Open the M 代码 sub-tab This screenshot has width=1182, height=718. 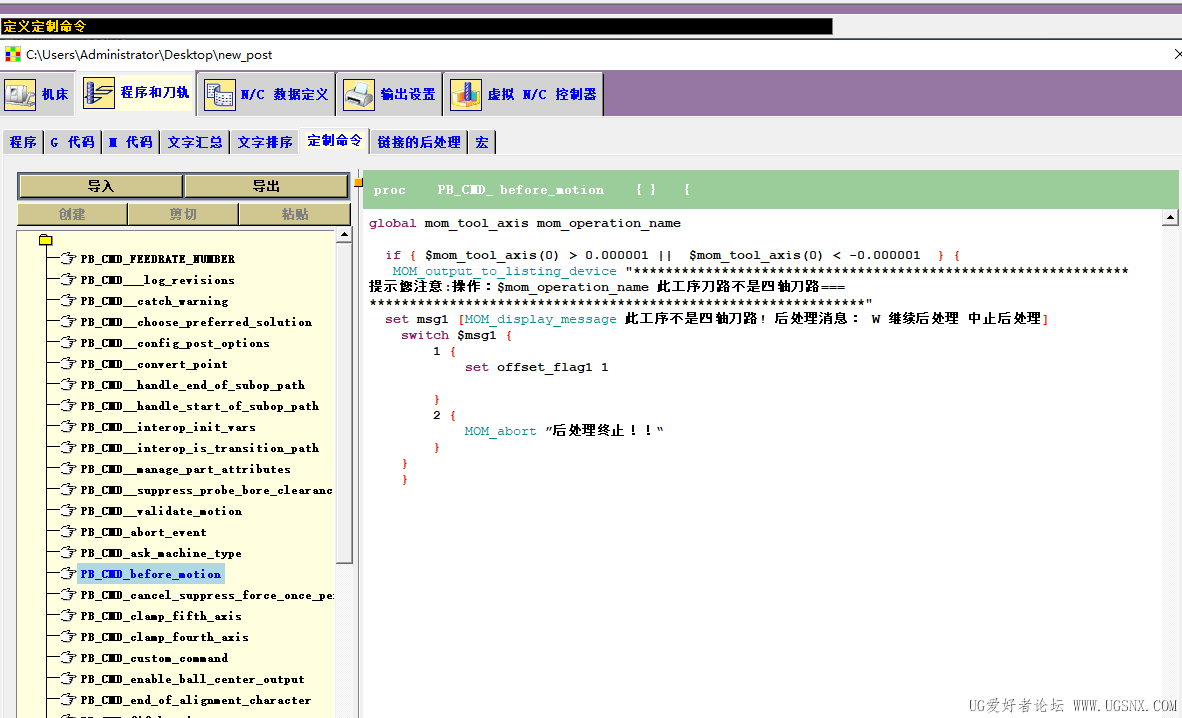[x=130, y=142]
